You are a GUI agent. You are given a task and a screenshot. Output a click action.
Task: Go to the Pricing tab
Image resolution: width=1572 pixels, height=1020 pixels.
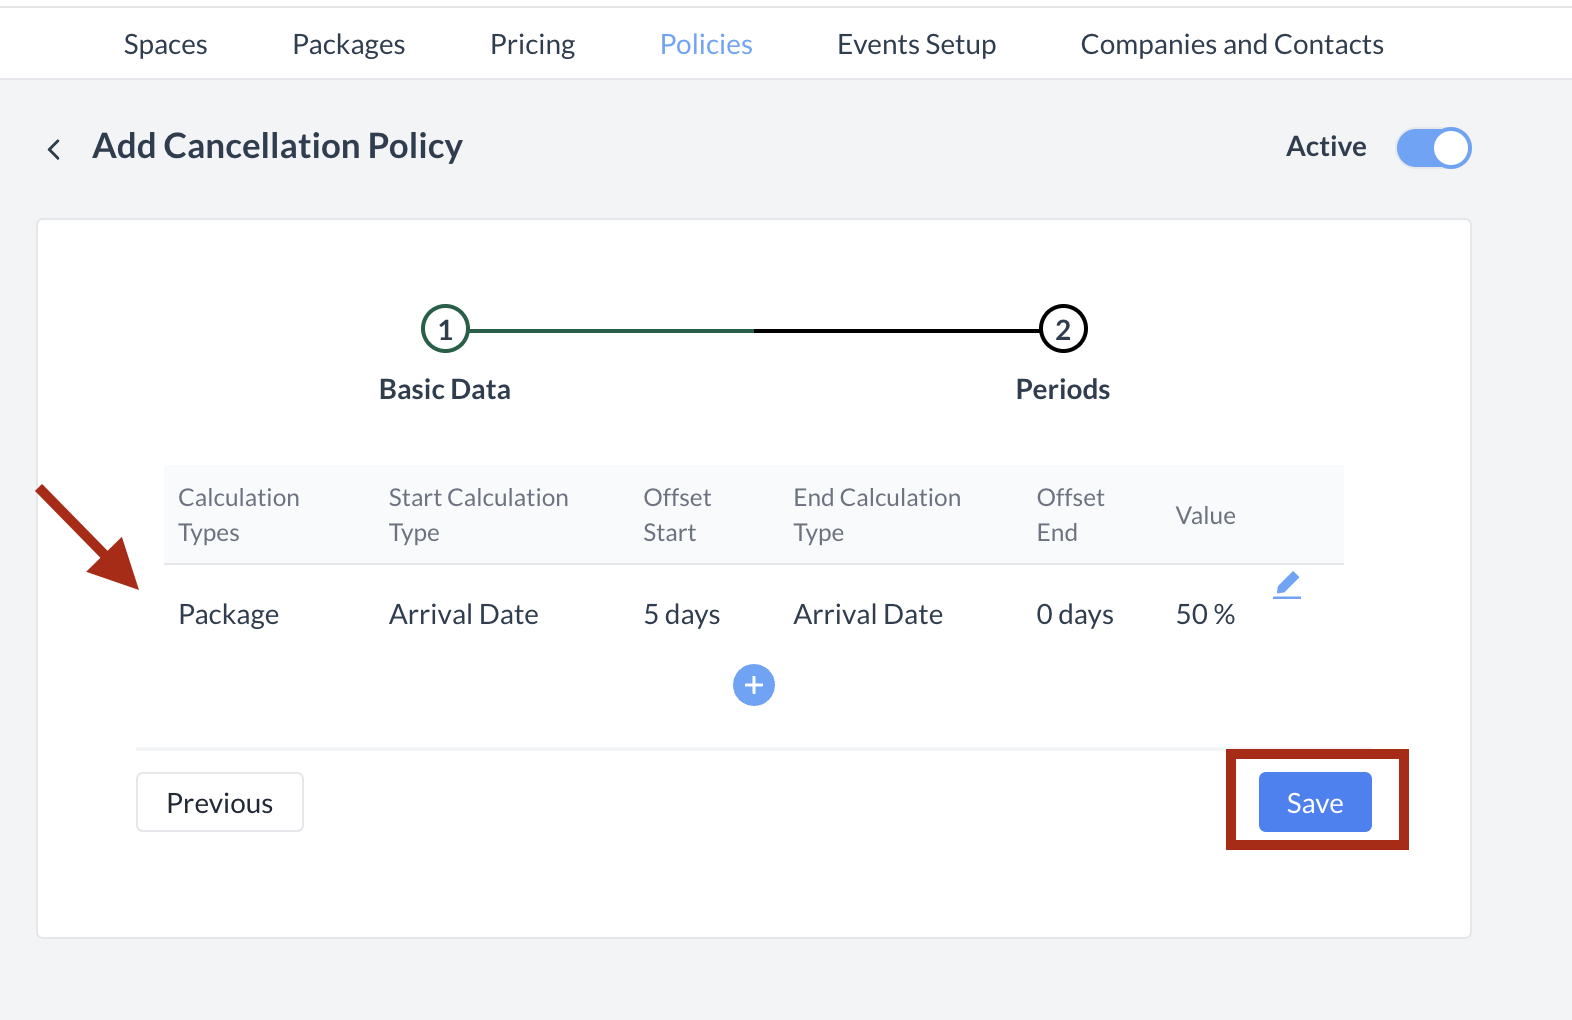532,45
